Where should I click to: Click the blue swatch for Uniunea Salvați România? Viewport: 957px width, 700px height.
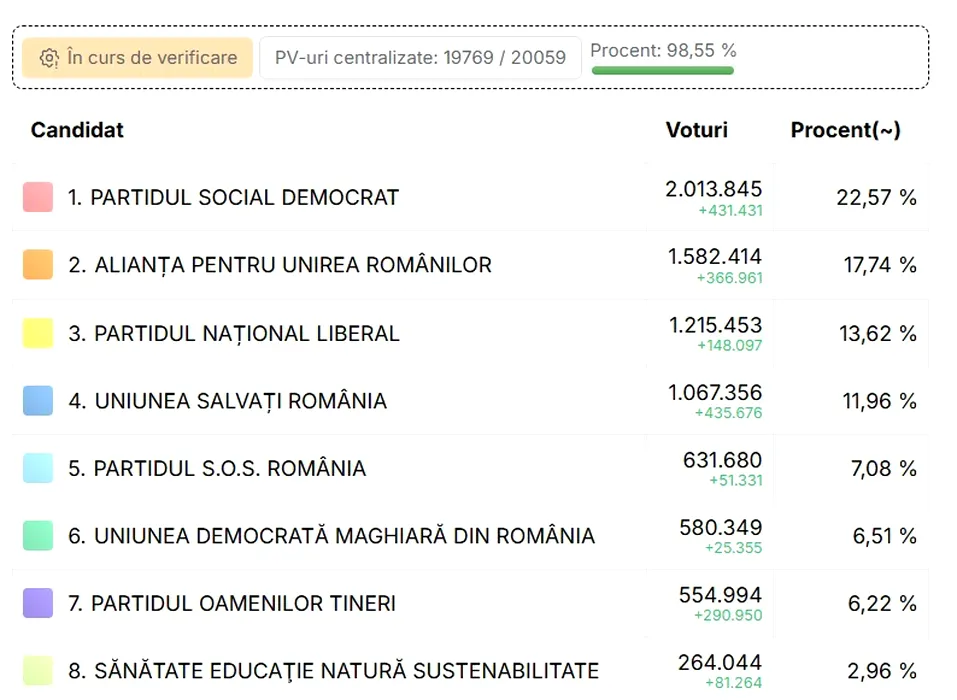[x=38, y=400]
